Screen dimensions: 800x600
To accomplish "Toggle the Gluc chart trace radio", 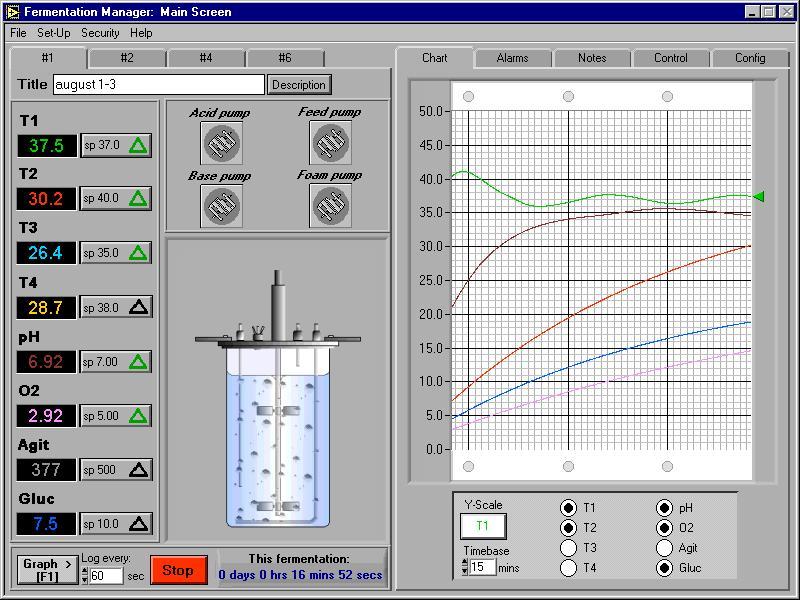I will coord(664,568).
